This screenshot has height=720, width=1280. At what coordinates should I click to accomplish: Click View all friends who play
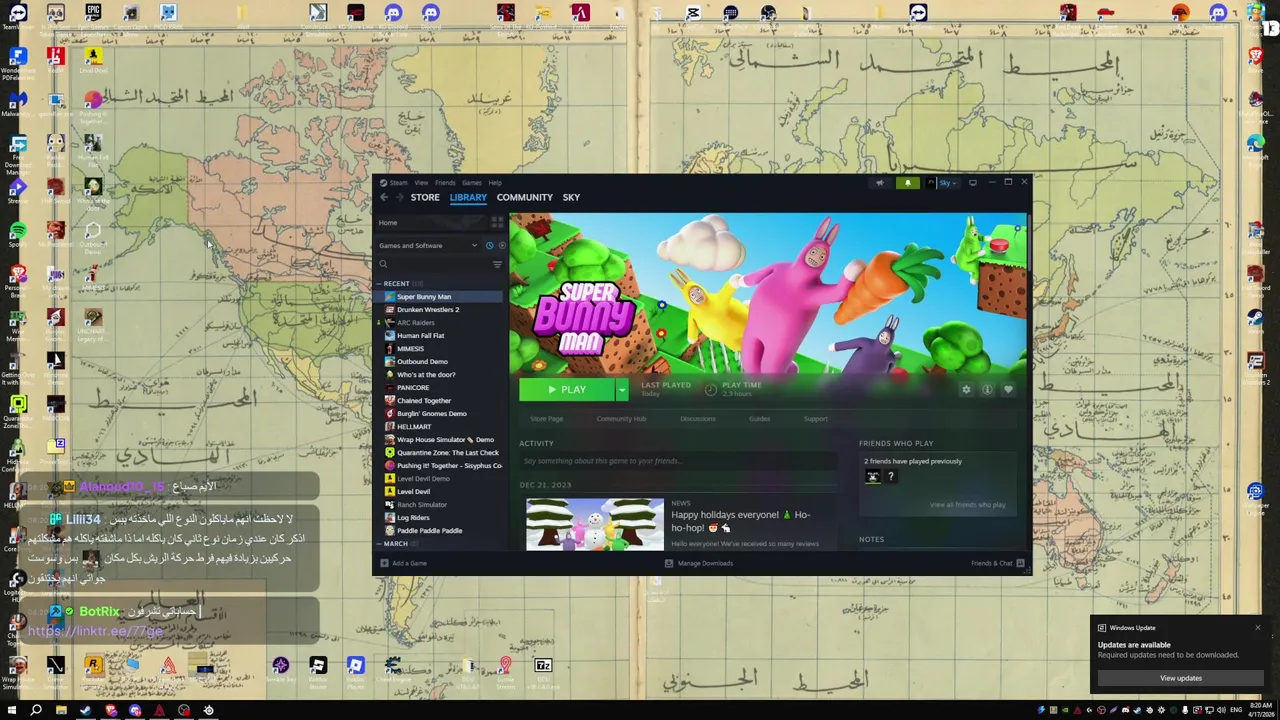tap(968, 505)
